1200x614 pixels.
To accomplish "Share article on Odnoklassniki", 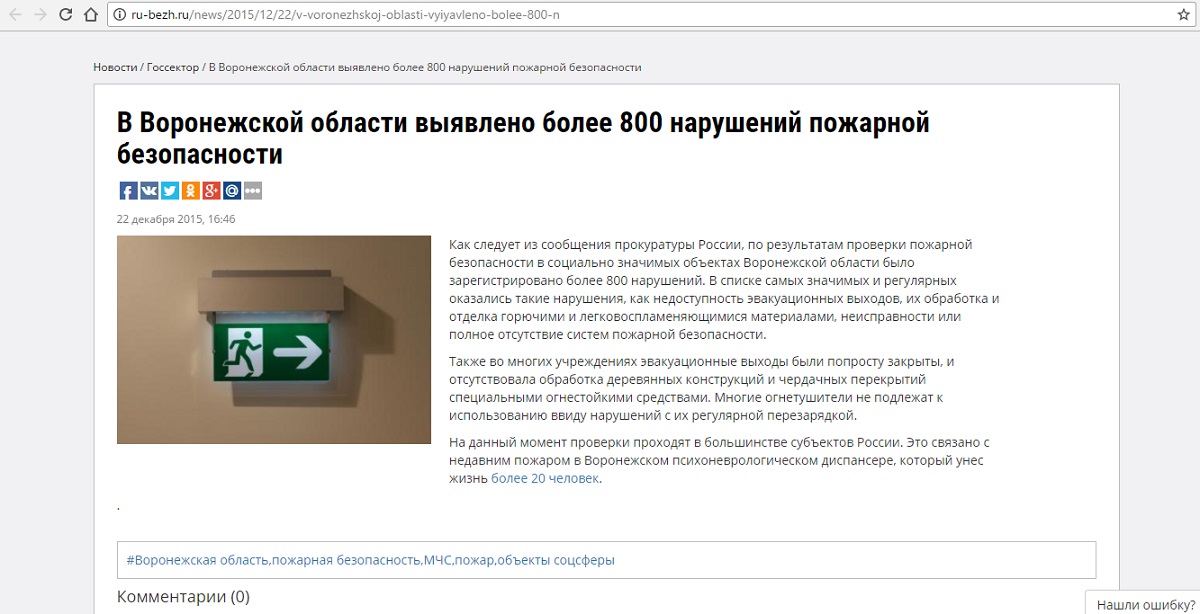I will point(190,191).
